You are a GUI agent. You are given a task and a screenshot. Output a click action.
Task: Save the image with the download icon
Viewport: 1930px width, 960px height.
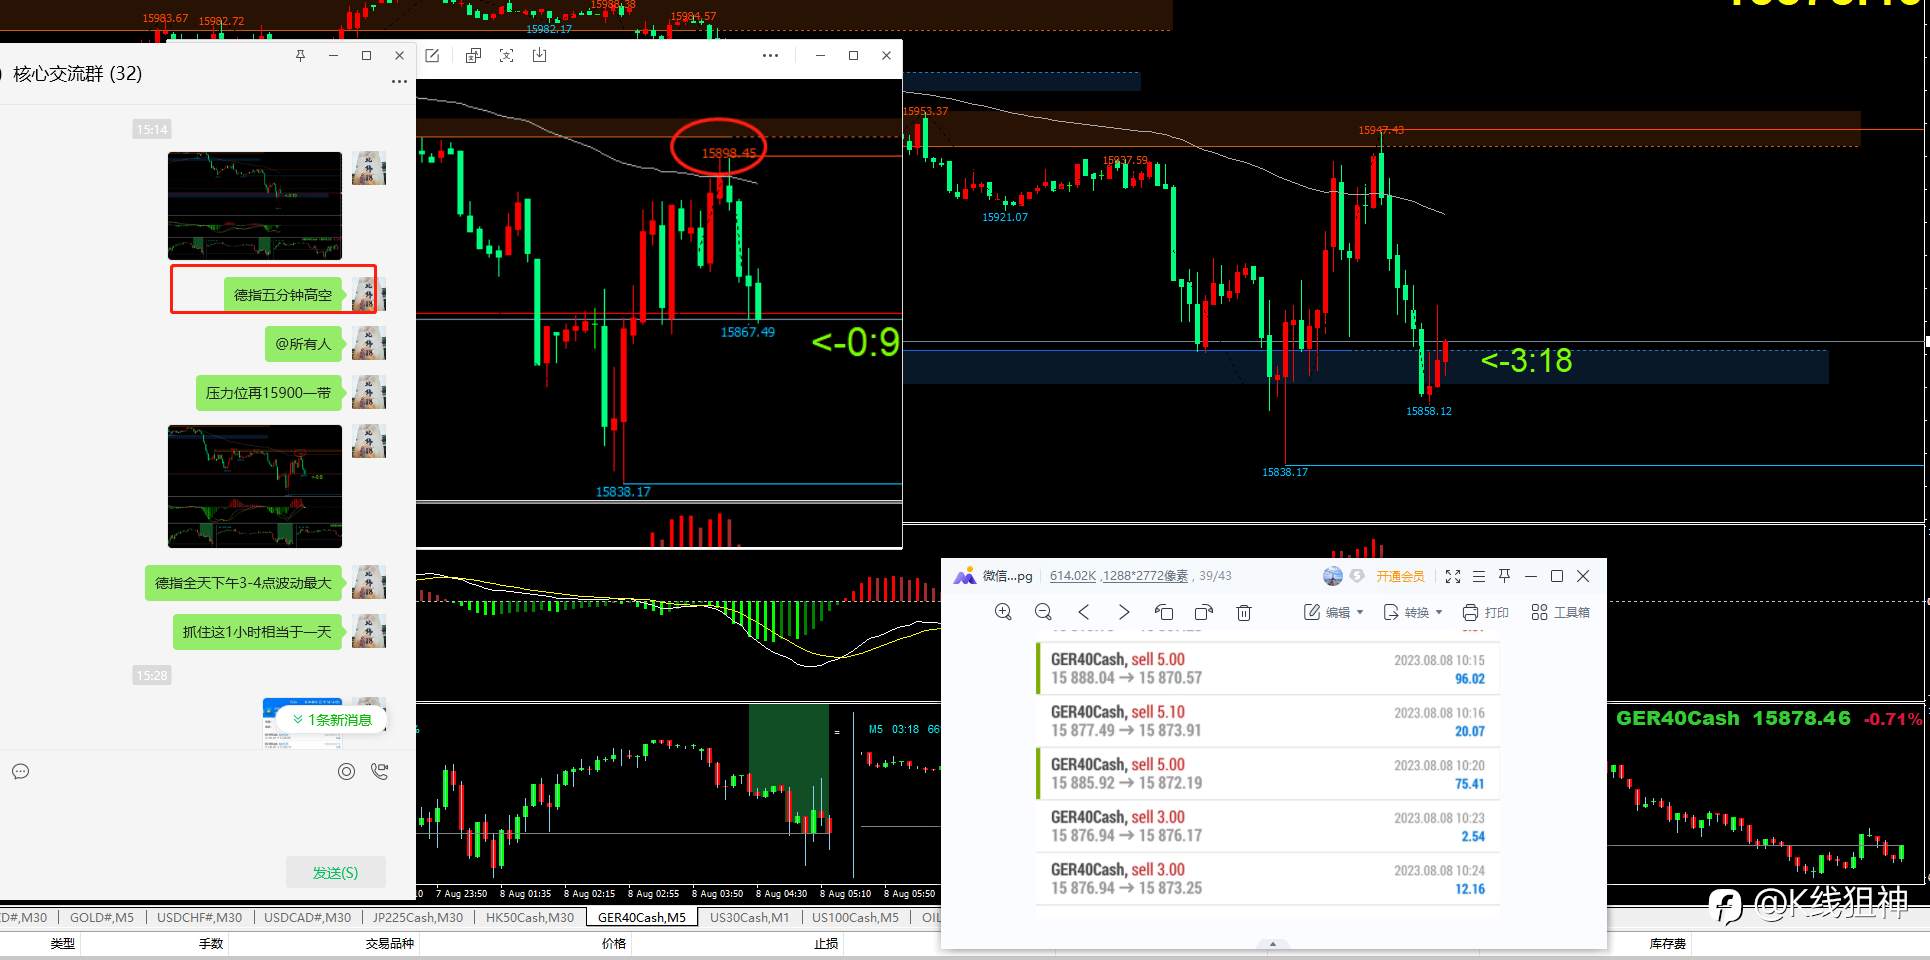point(540,55)
